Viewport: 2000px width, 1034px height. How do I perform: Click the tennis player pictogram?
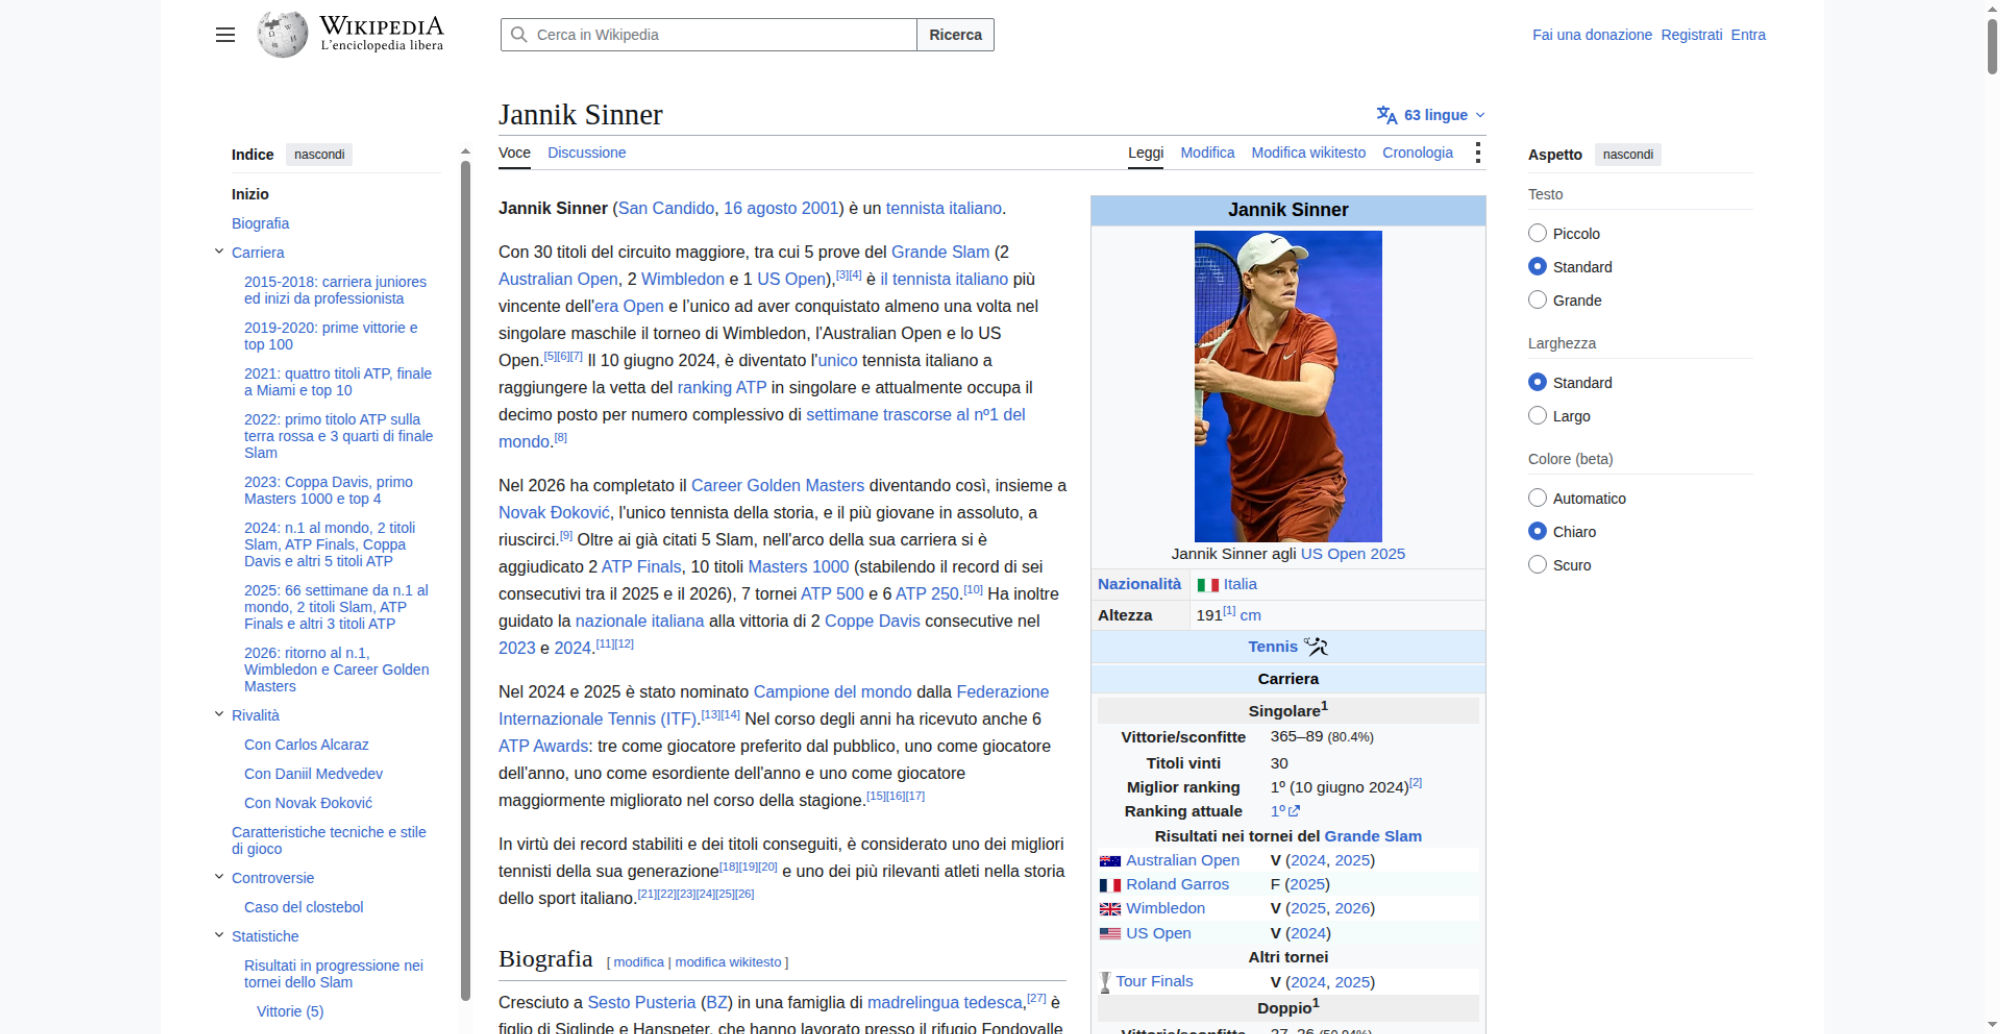[x=1316, y=647]
